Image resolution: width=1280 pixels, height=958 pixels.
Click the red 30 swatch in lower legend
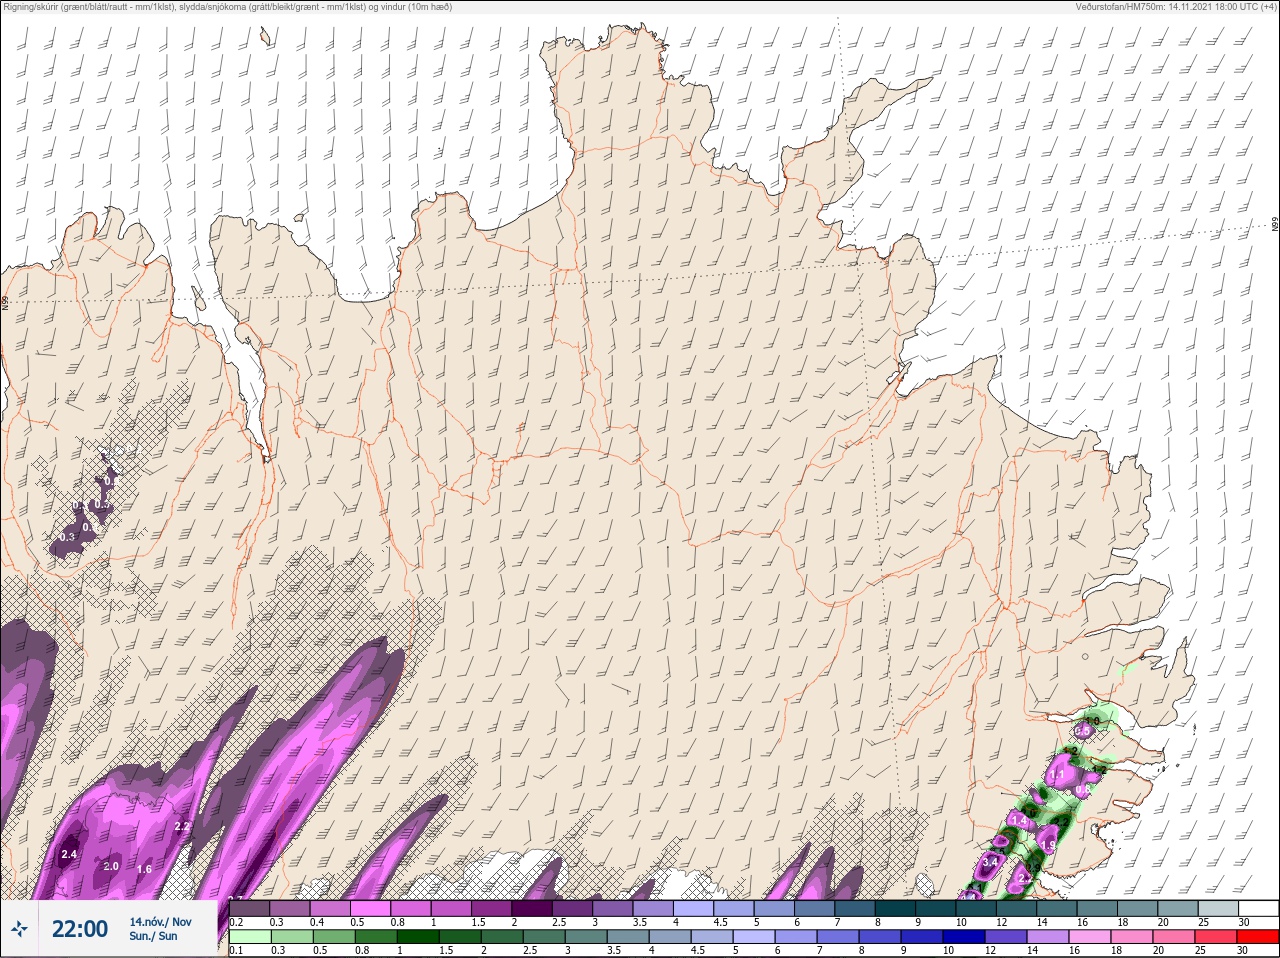click(1257, 937)
